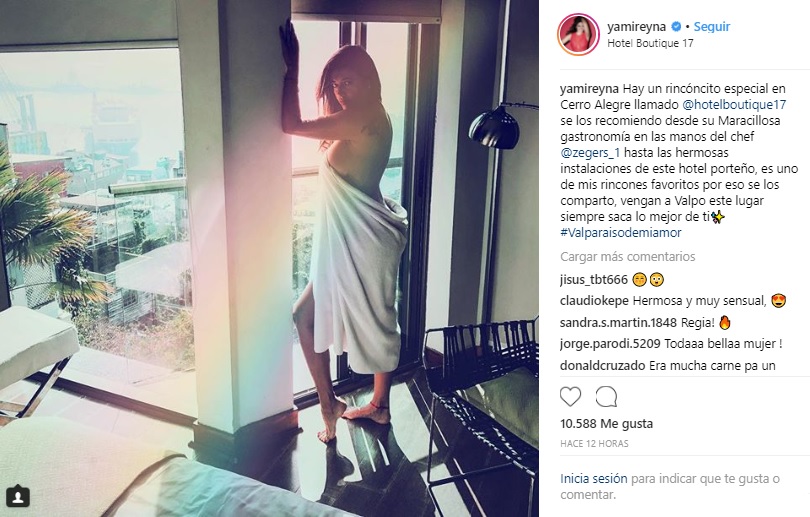
Task: Open claudiokepe commenter profile
Action: (x=594, y=301)
